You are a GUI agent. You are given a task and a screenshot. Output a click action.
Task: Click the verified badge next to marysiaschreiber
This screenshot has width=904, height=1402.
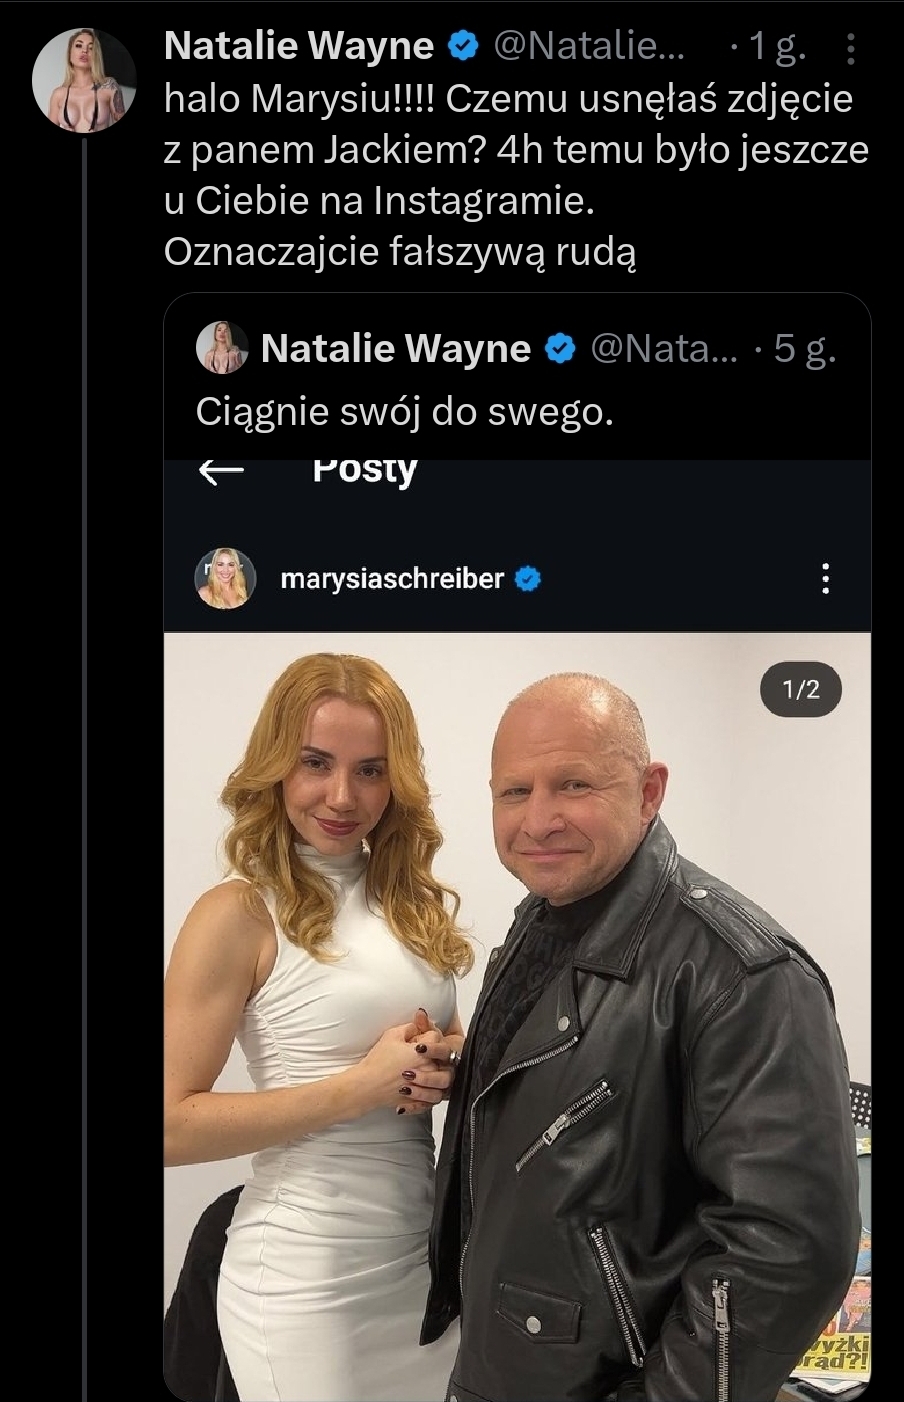pos(527,579)
